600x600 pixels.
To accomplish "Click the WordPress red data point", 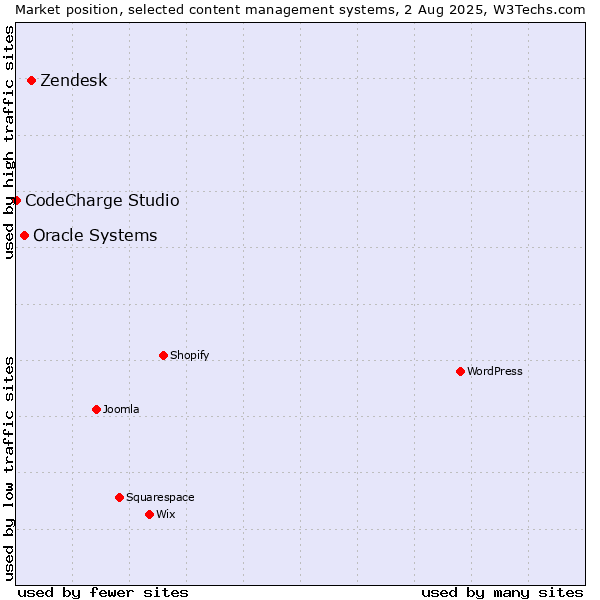I will [x=460, y=372].
